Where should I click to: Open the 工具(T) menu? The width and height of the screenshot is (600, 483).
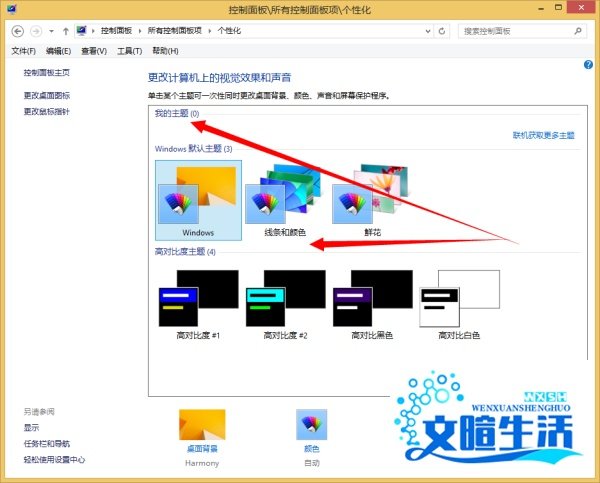(129, 51)
